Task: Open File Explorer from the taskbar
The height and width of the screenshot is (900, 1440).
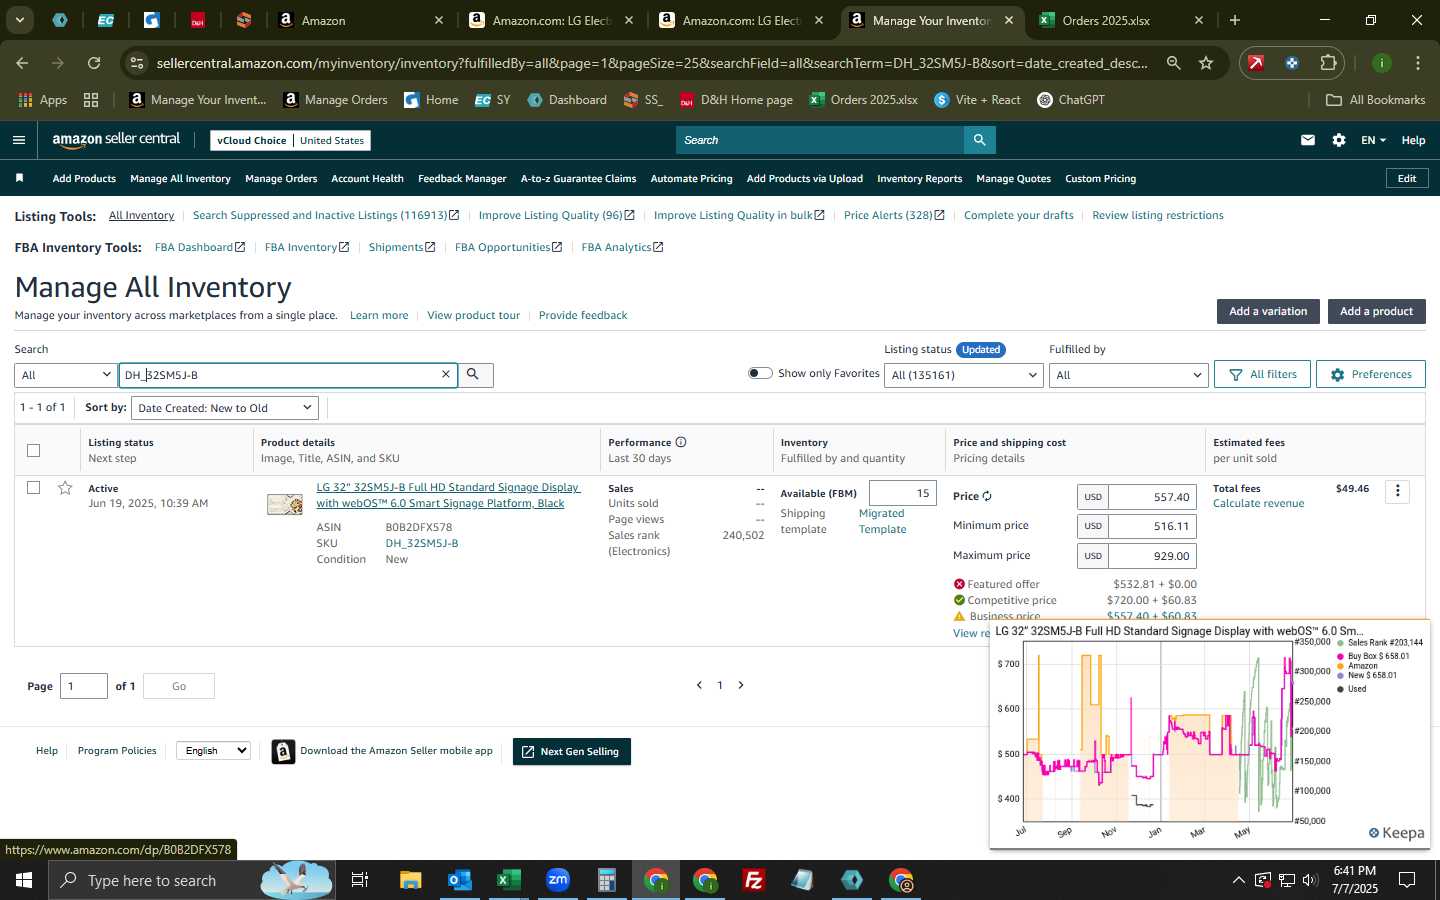Action: 410,880
